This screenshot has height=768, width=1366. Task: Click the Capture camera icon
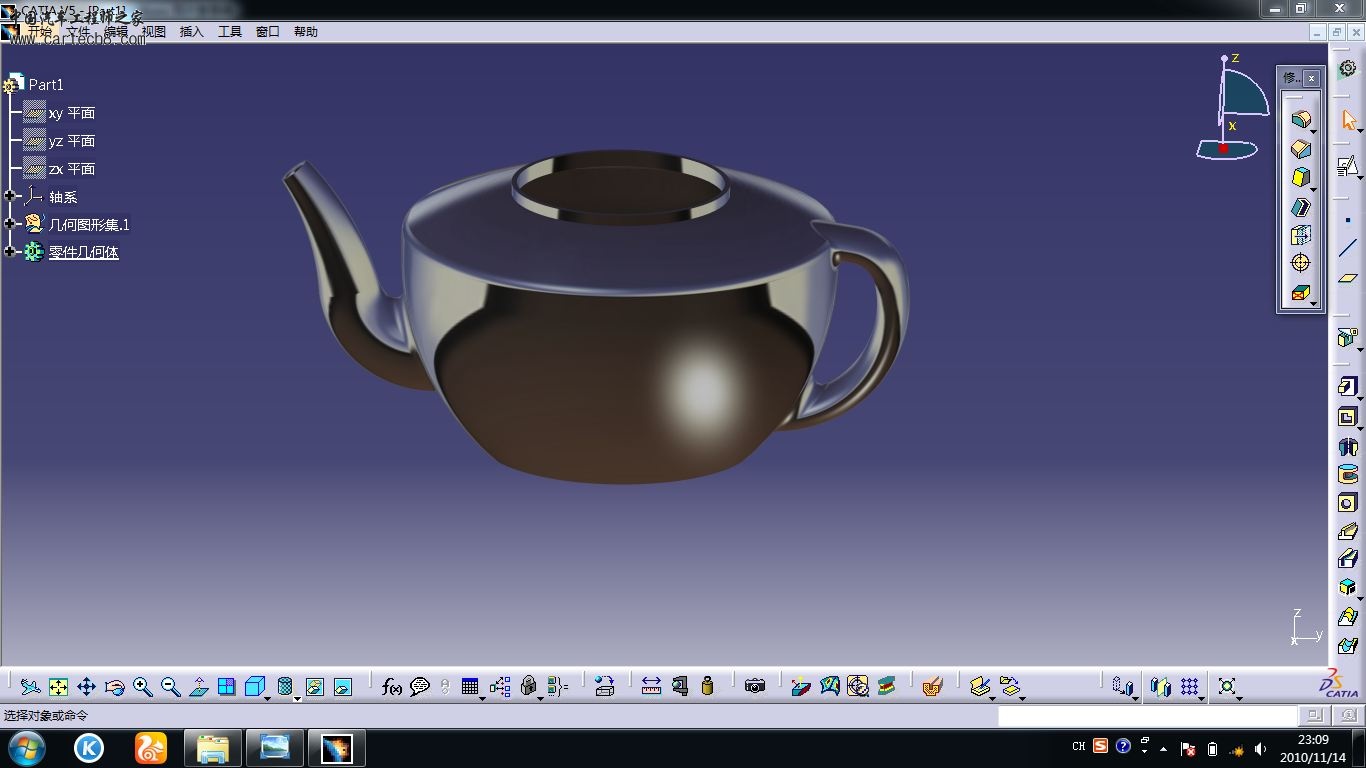755,686
